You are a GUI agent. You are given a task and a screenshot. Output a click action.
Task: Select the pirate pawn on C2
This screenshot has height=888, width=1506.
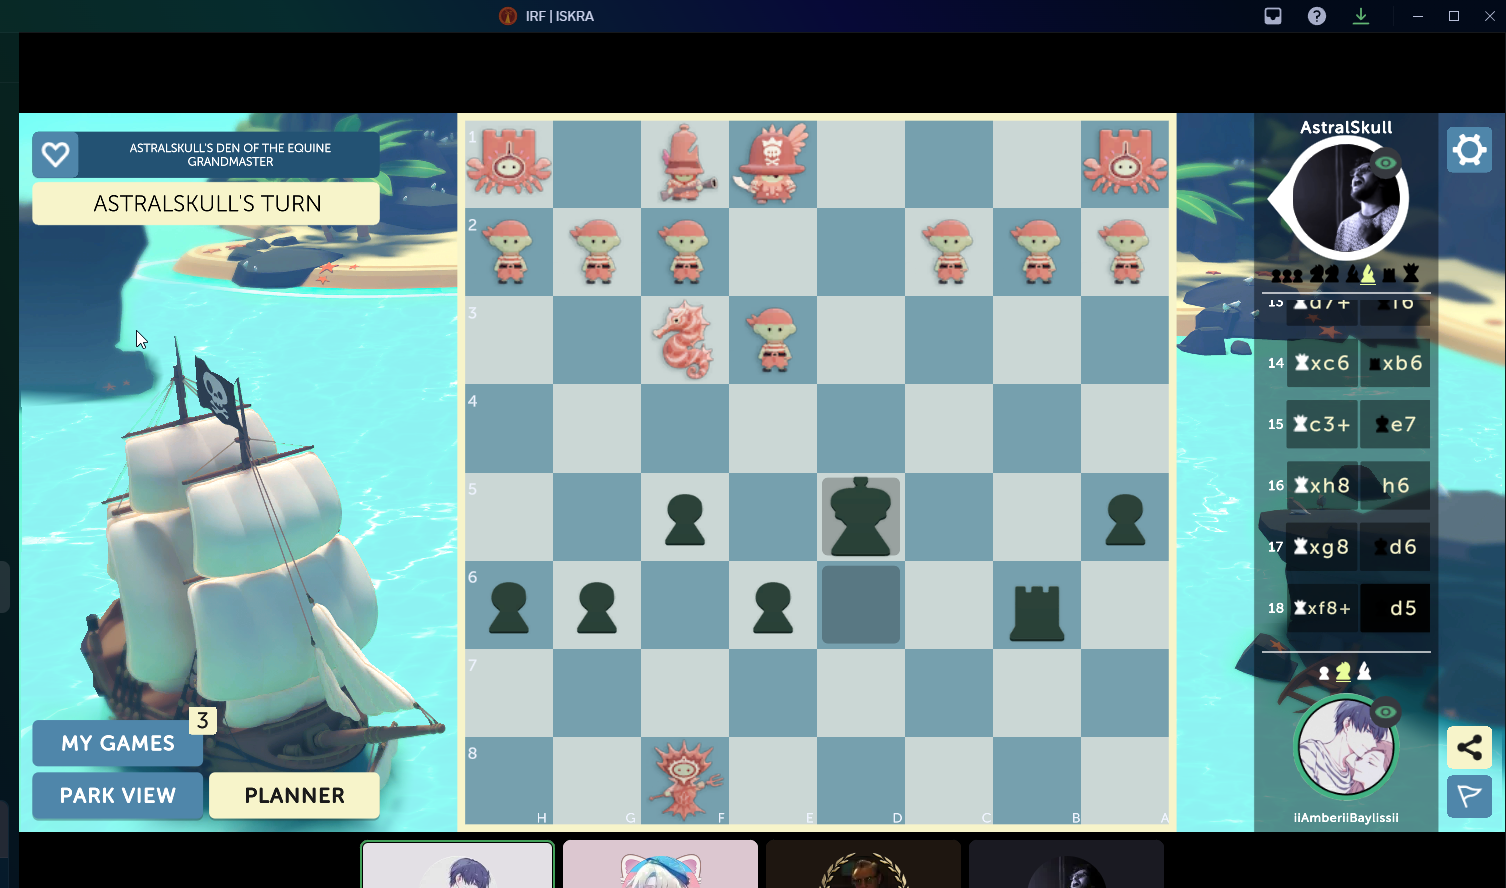[x=949, y=252]
